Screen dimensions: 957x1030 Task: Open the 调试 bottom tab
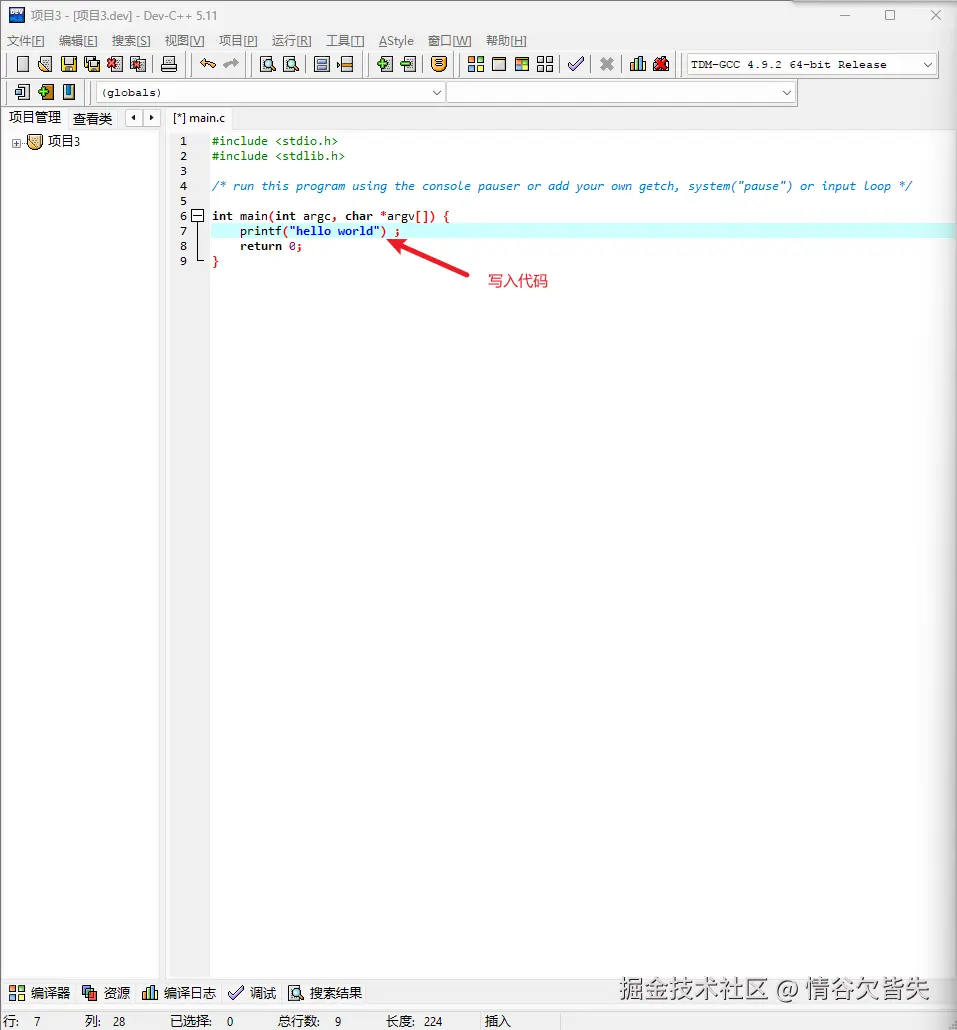[x=252, y=993]
